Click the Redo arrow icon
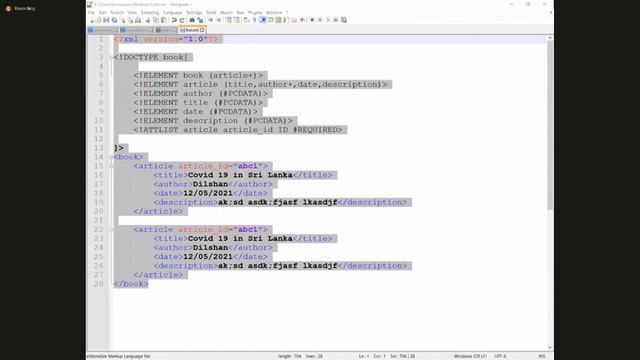 [x=182, y=20]
